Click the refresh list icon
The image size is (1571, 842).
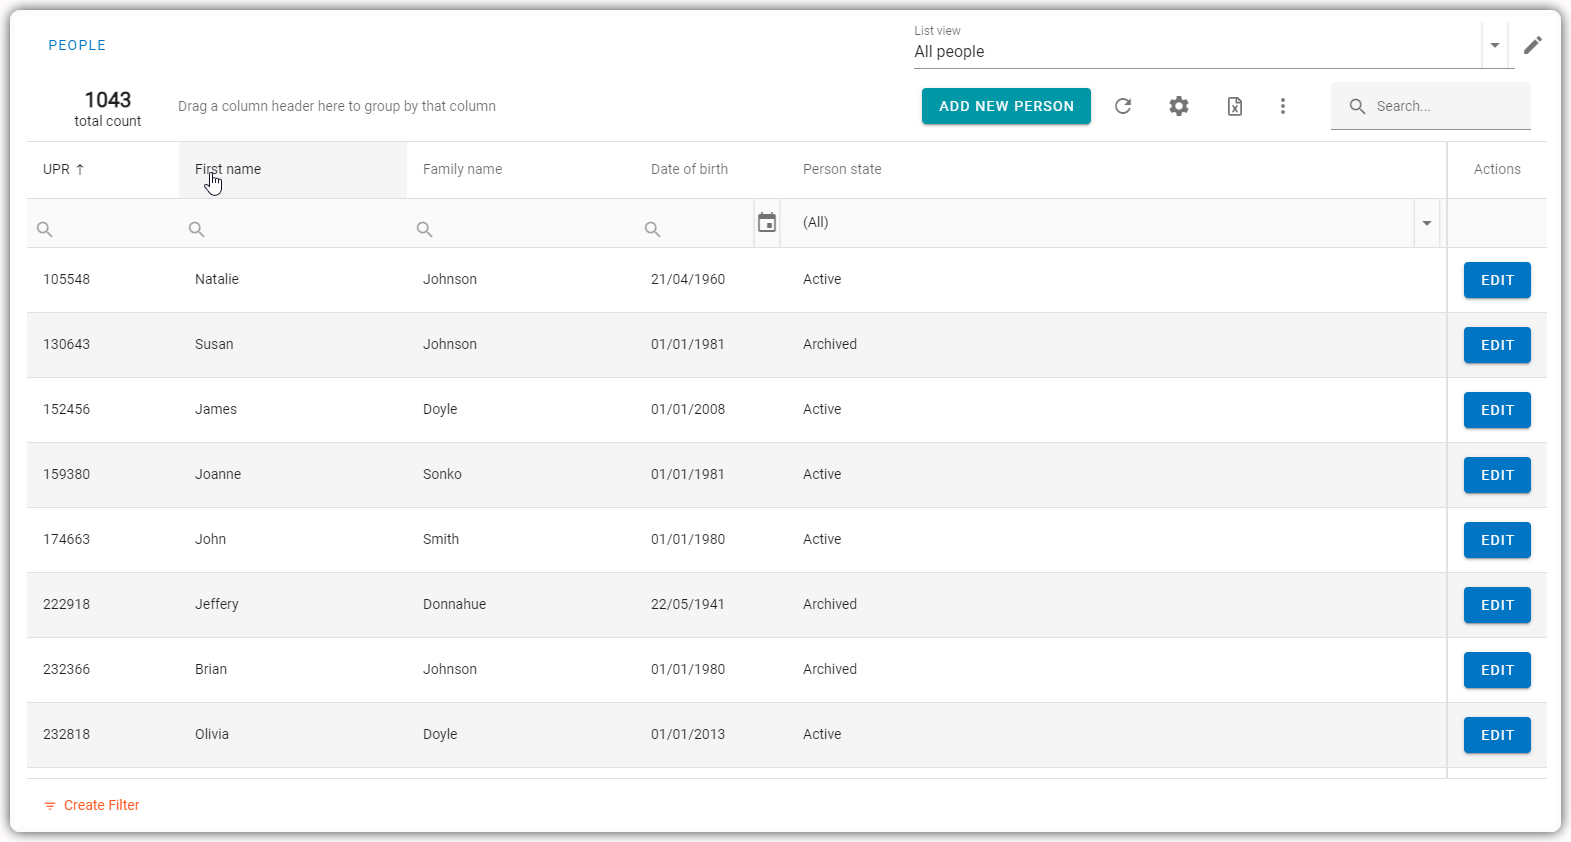(1123, 106)
